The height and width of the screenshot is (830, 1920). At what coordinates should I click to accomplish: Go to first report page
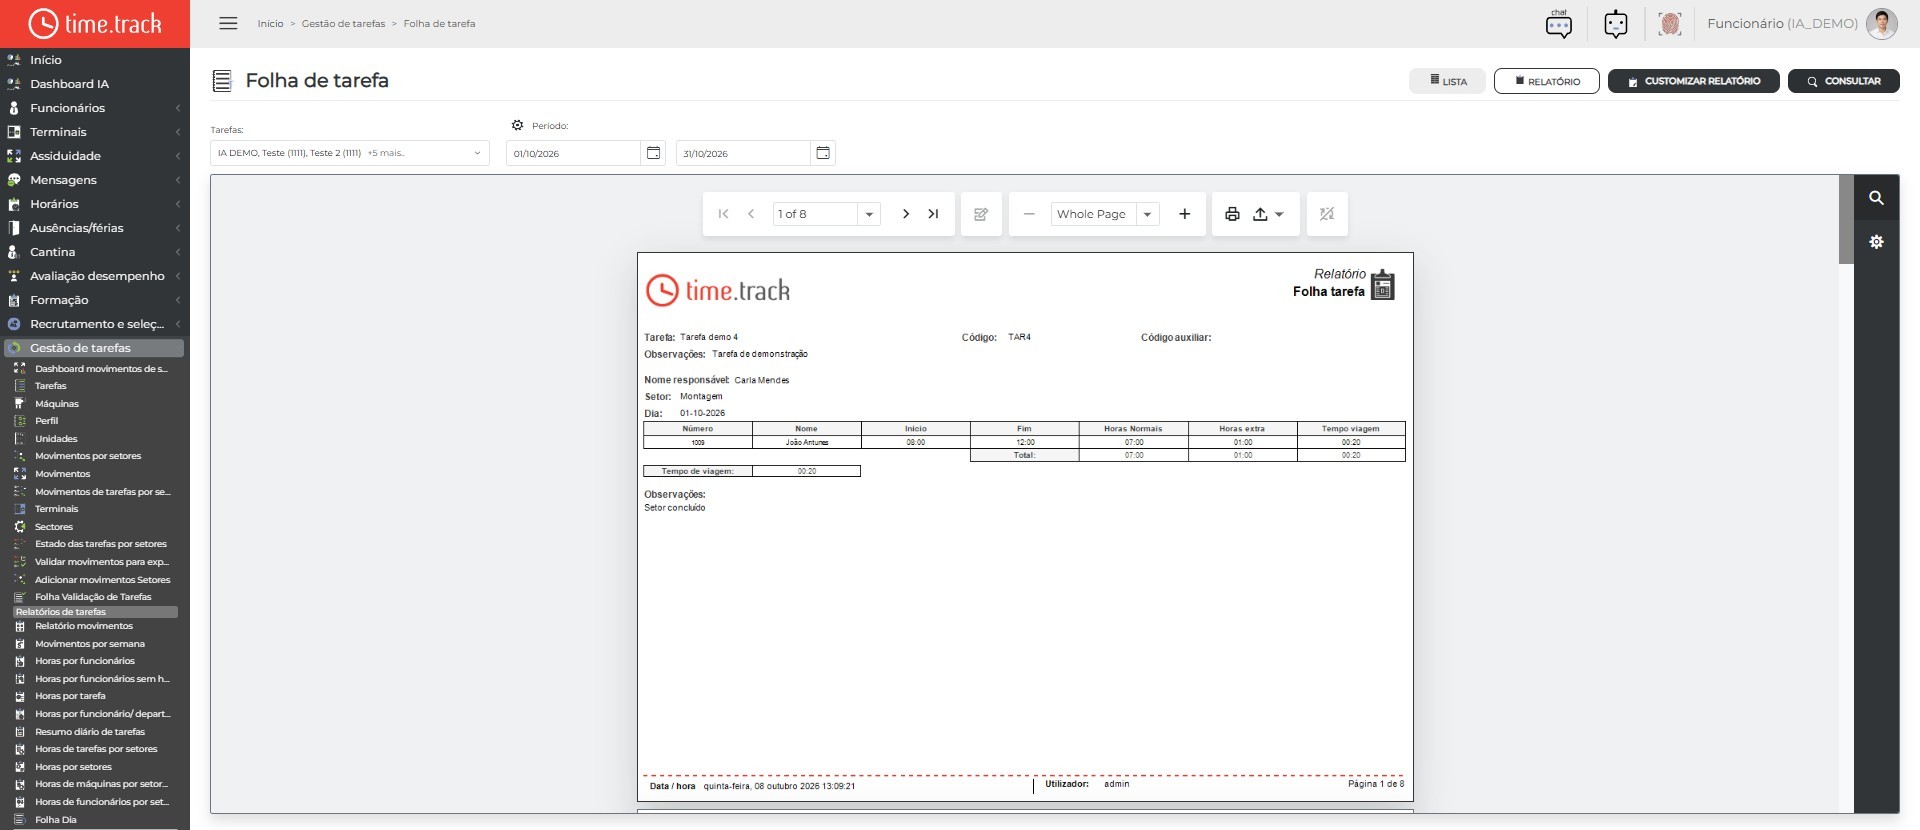[723, 214]
